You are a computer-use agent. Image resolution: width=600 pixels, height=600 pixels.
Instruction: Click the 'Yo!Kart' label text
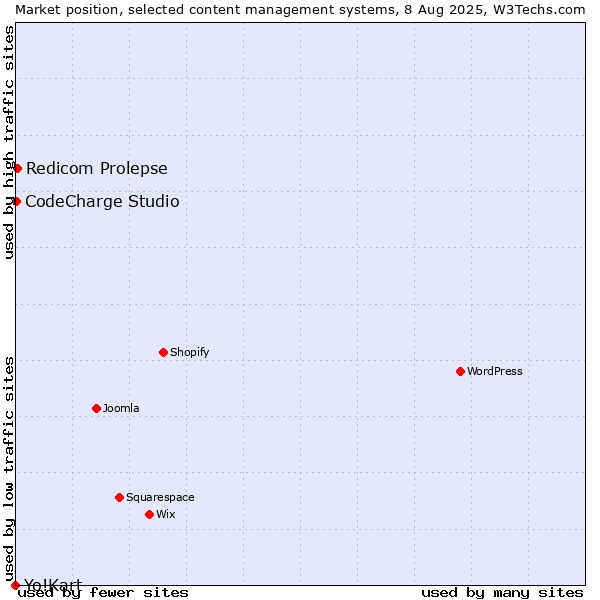click(53, 584)
